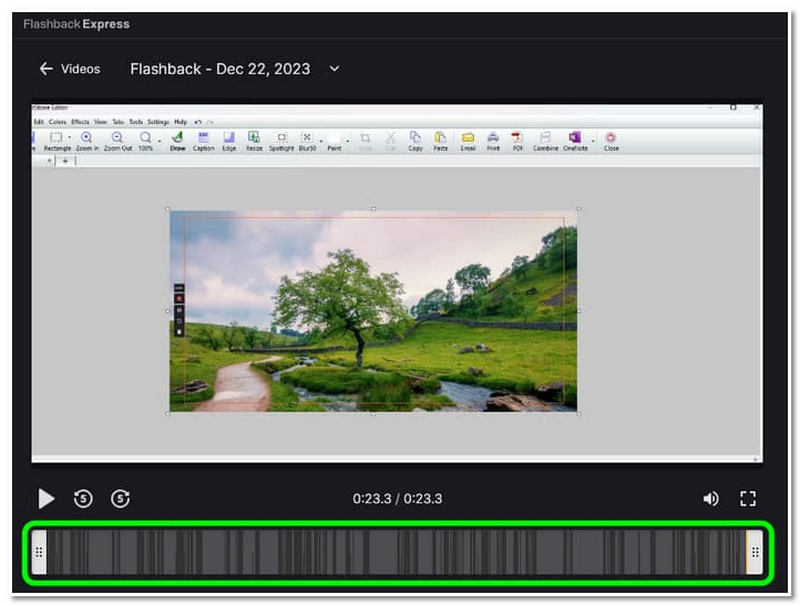The height and width of the screenshot is (605, 800).
Task: Skip back 5 seconds
Action: (83, 498)
